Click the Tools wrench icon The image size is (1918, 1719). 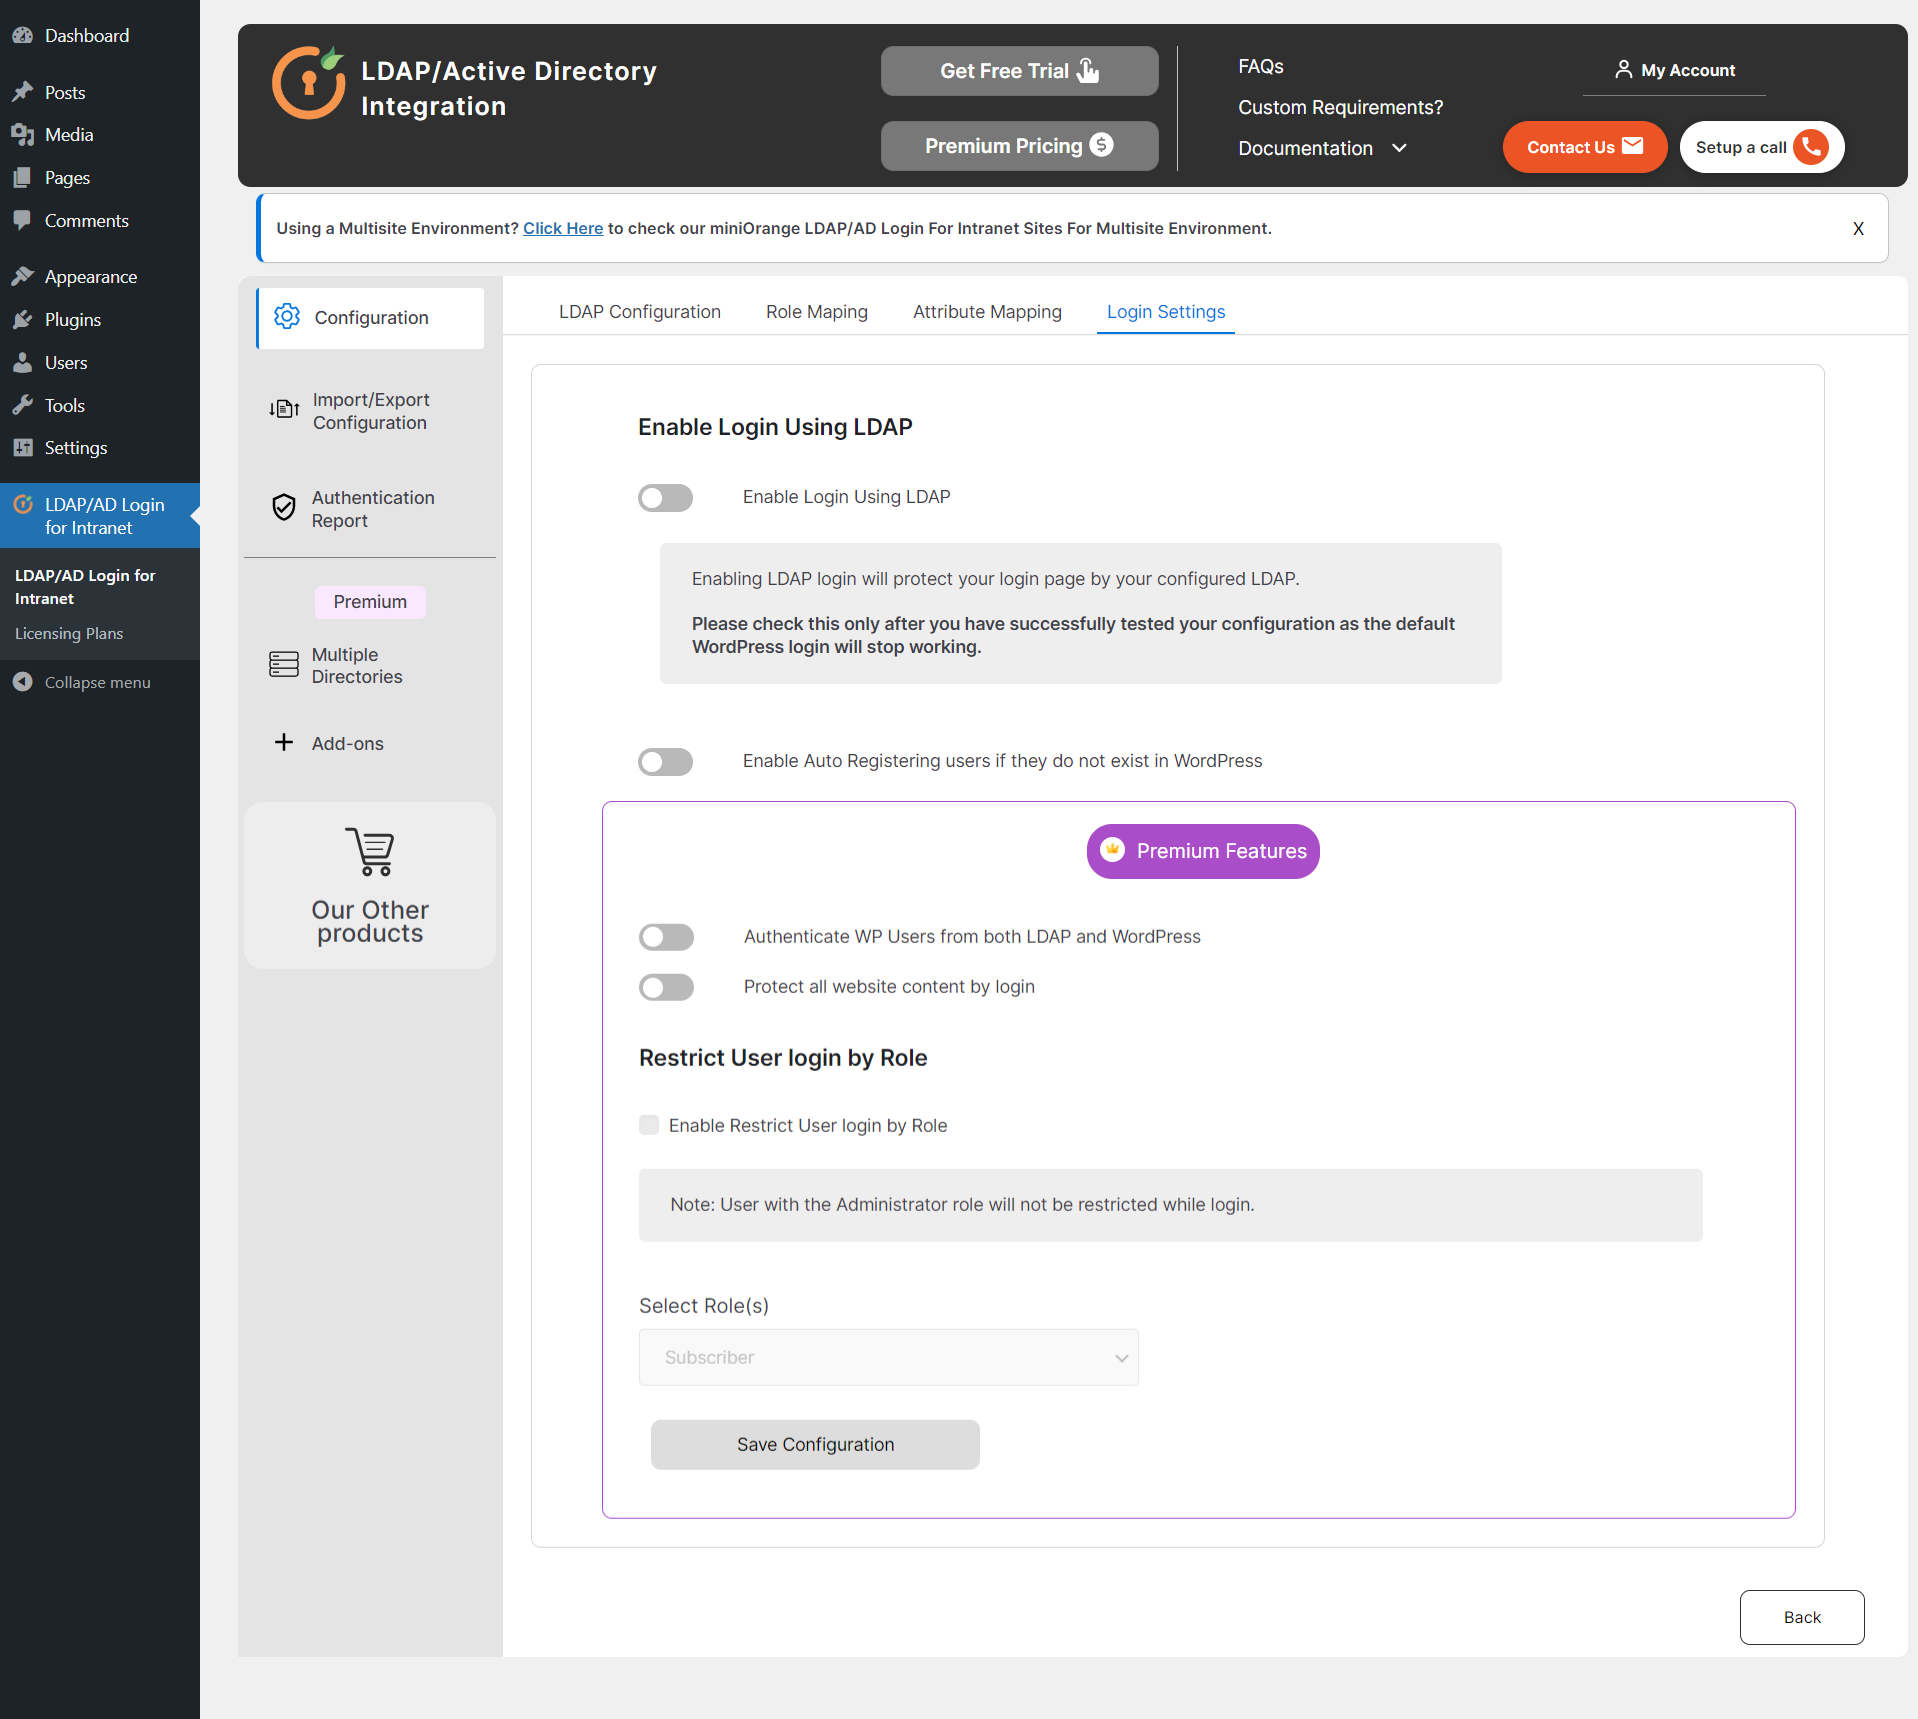tap(22, 405)
